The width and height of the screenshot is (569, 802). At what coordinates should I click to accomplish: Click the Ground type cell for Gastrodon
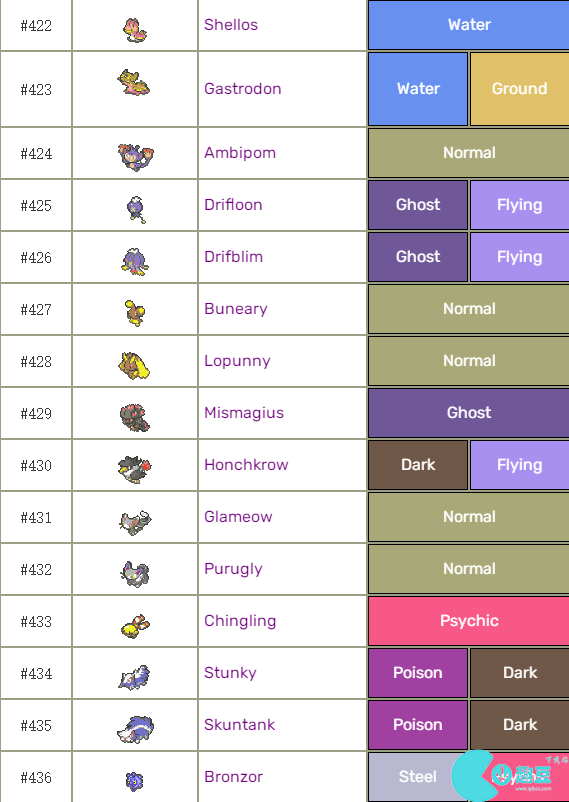[519, 89]
